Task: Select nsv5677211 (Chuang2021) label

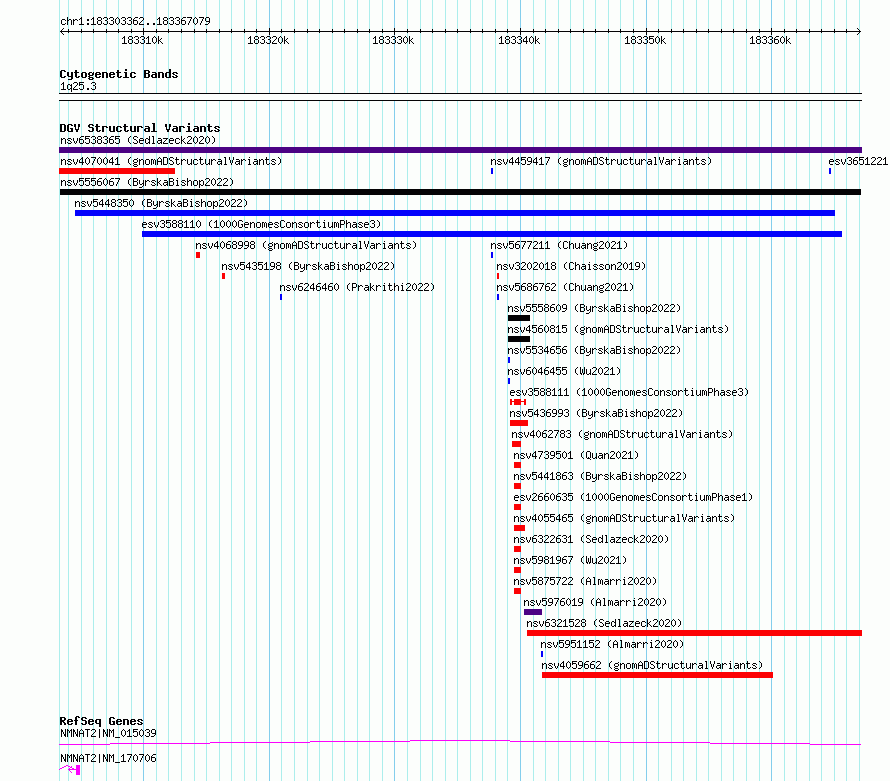Action: pyautogui.click(x=559, y=245)
